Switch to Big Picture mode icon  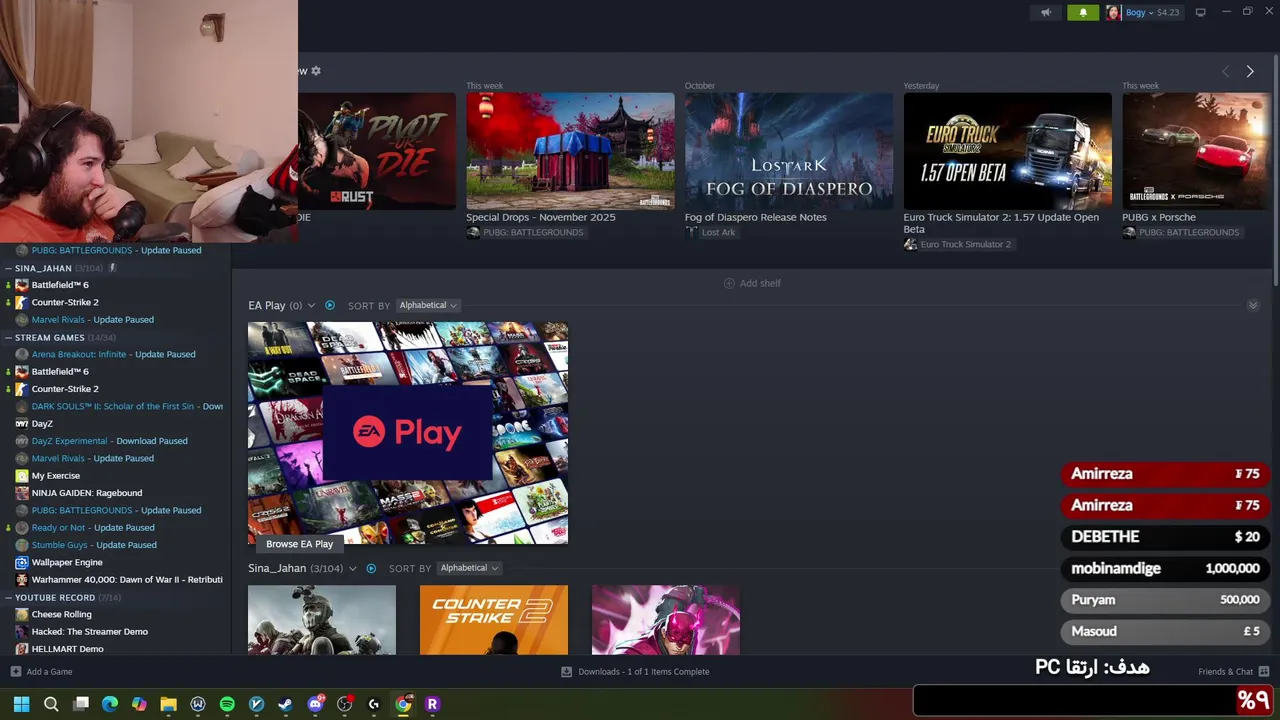point(1200,12)
